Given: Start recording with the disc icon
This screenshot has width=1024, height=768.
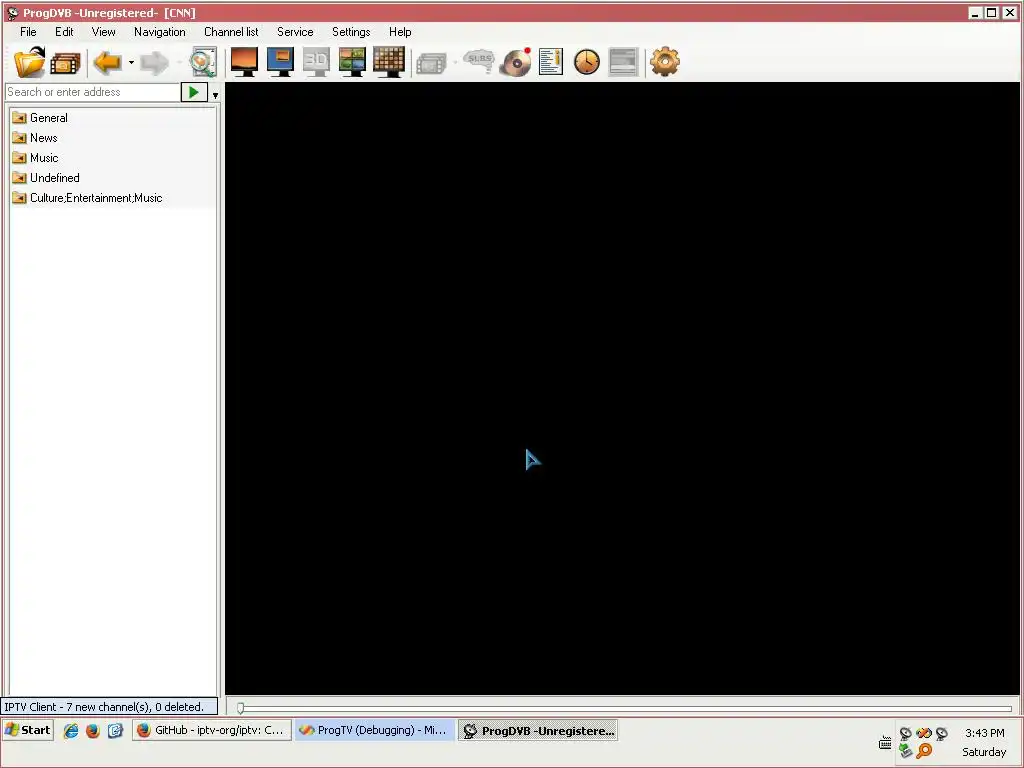Looking at the screenshot, I should [x=515, y=62].
